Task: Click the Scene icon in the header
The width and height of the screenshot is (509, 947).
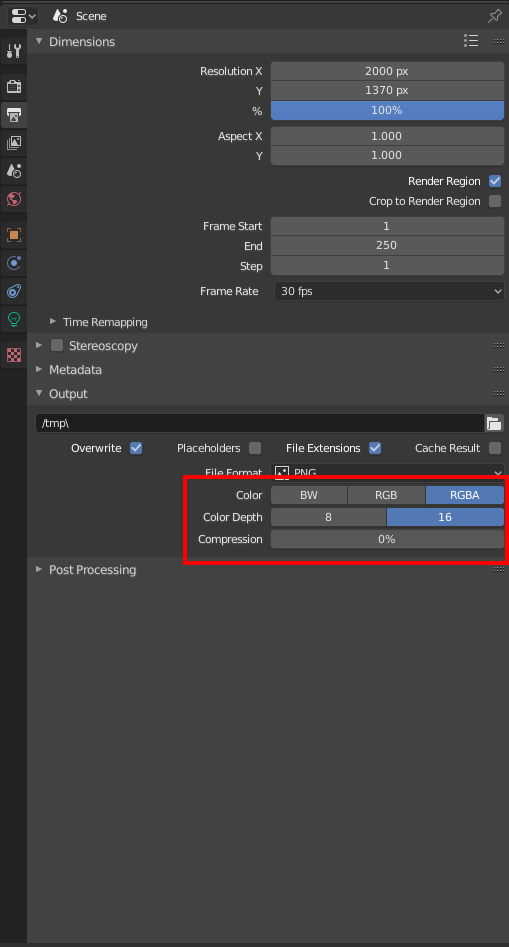Action: pos(60,16)
